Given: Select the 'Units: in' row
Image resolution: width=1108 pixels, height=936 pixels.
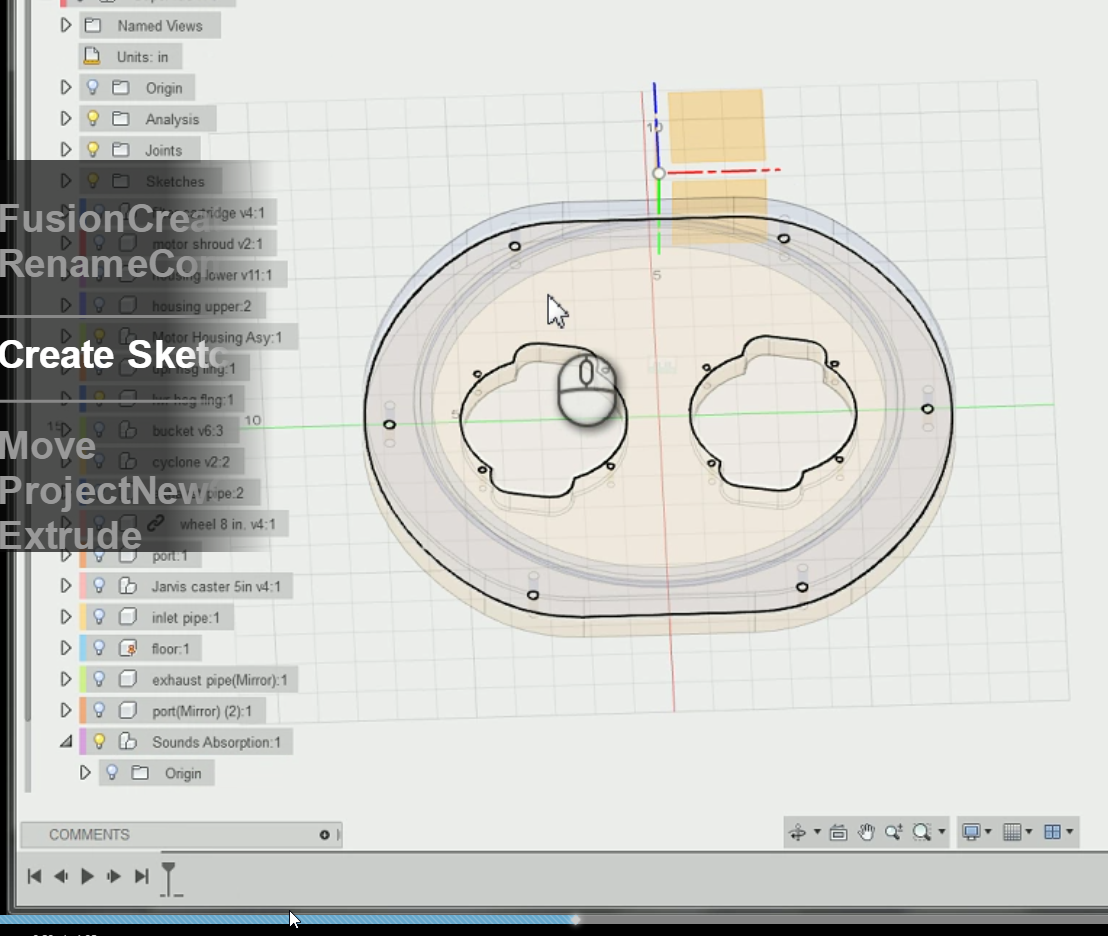Looking at the screenshot, I should [x=130, y=57].
